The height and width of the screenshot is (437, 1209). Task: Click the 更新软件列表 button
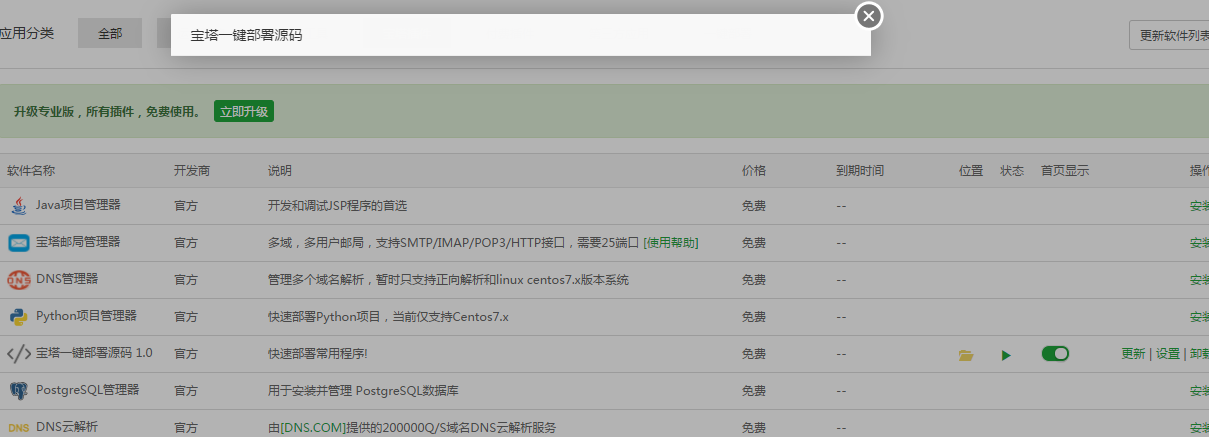1170,35
